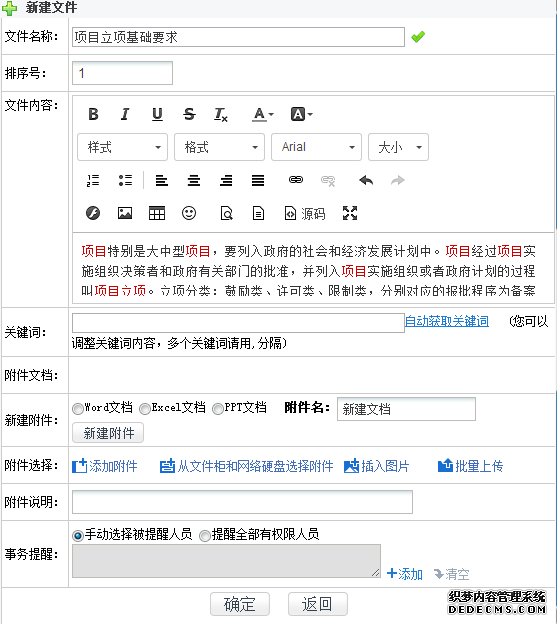
Task: Click the 附件说明 input field
Action: [x=242, y=502]
